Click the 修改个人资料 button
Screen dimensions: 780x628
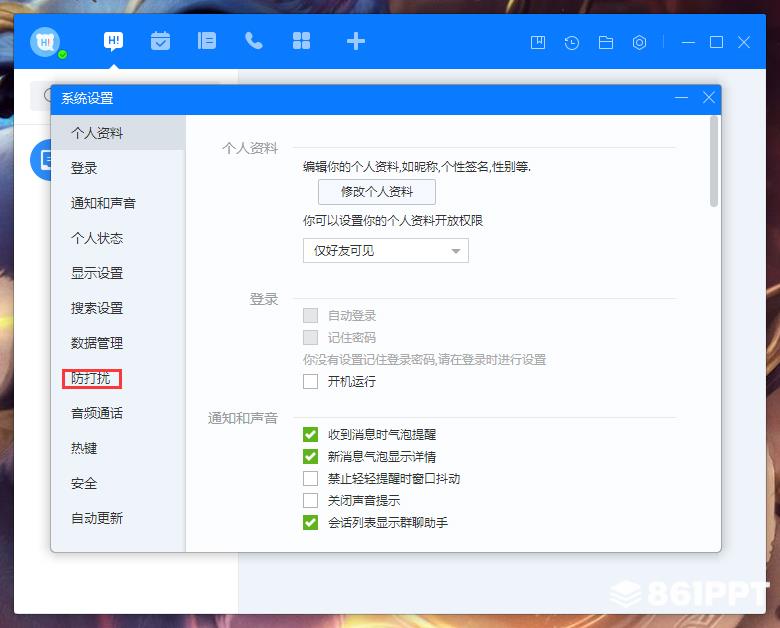coord(377,192)
